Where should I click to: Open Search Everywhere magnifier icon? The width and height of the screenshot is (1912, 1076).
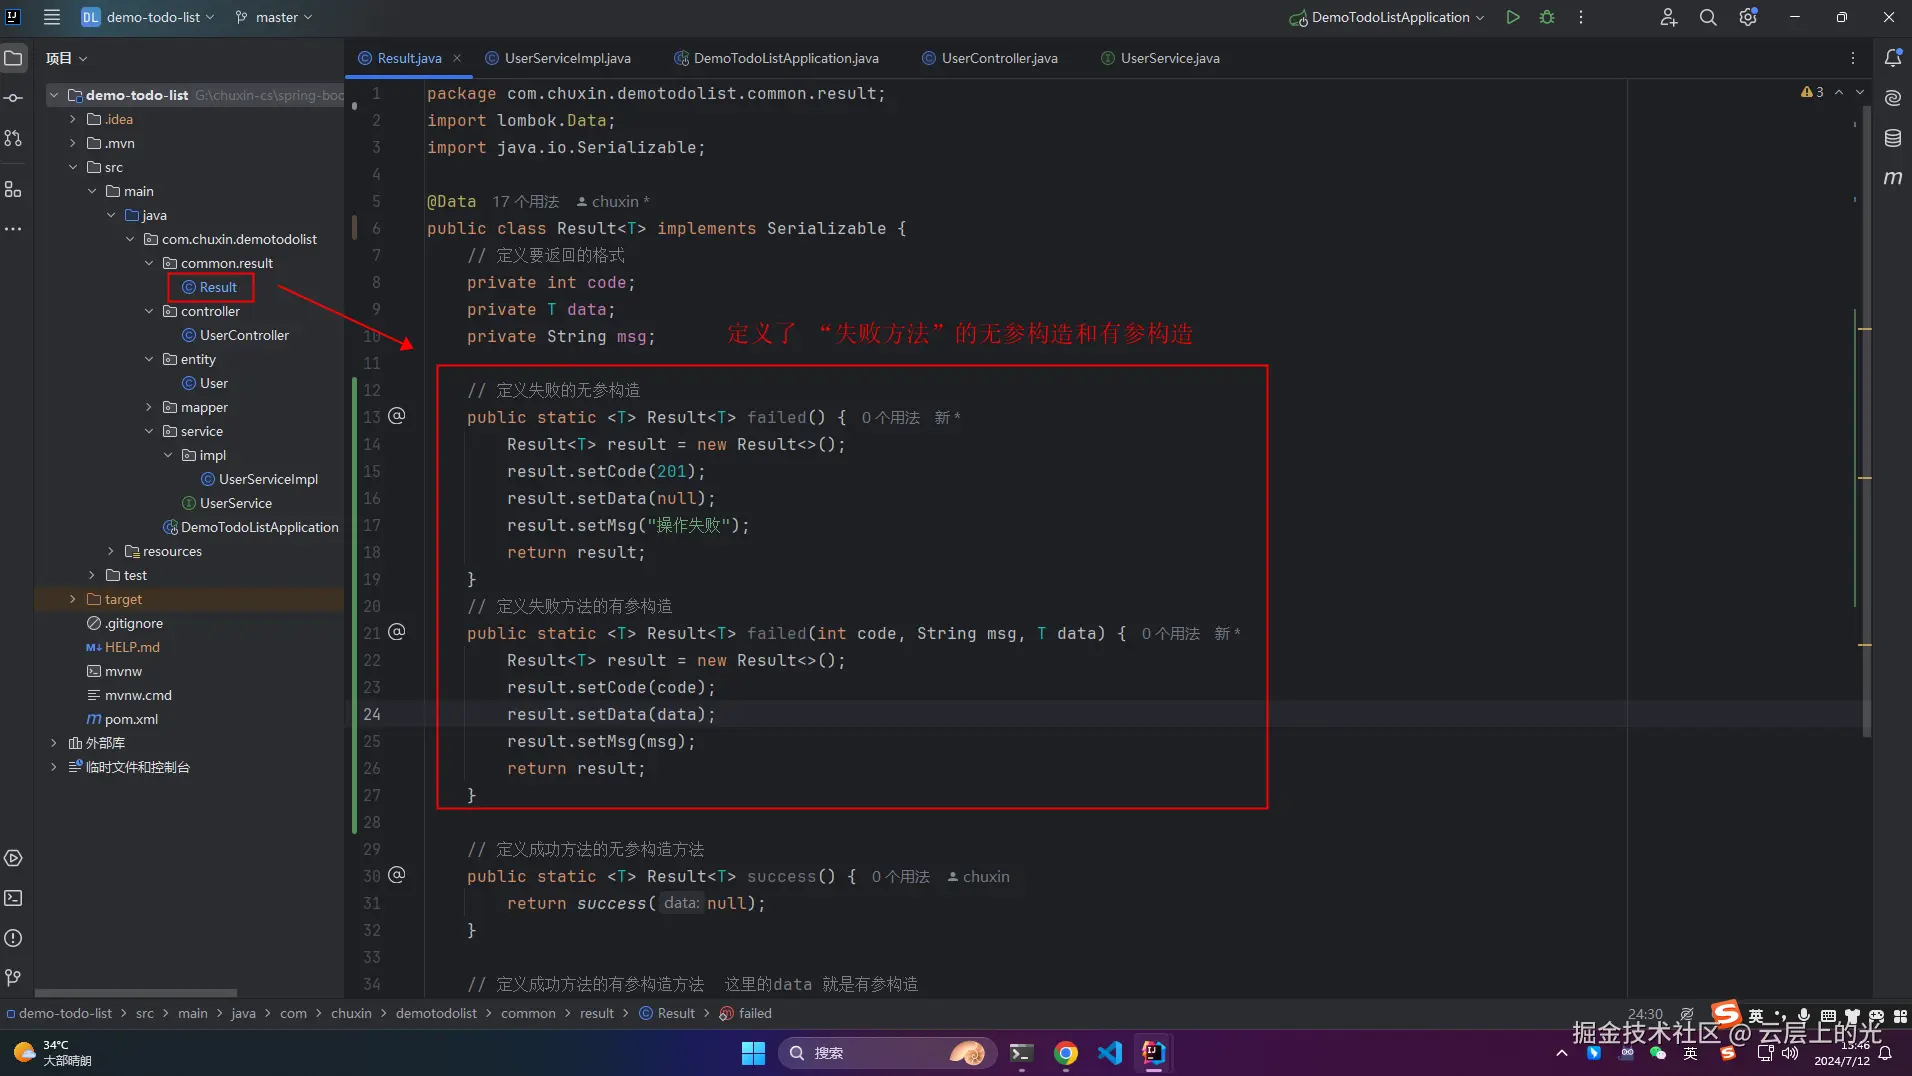[1708, 17]
